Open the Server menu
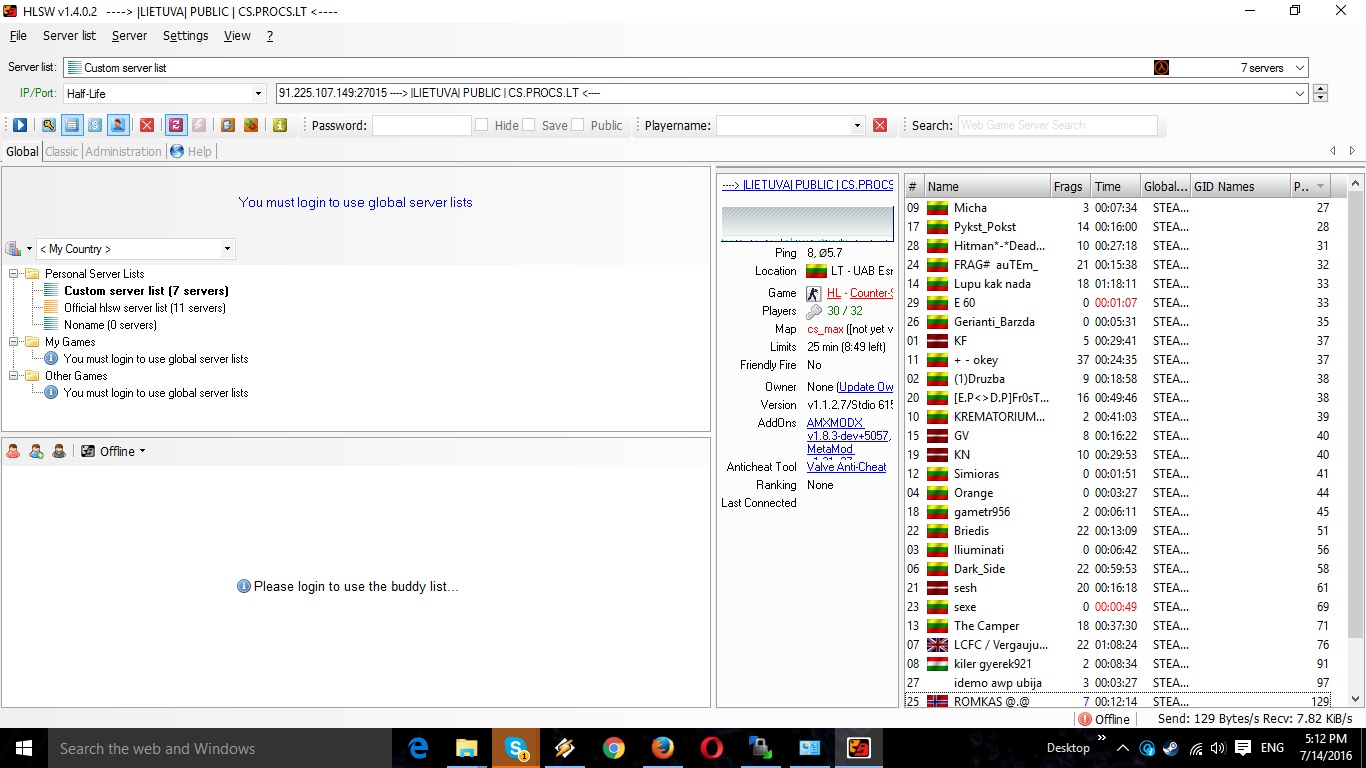 click(x=129, y=36)
